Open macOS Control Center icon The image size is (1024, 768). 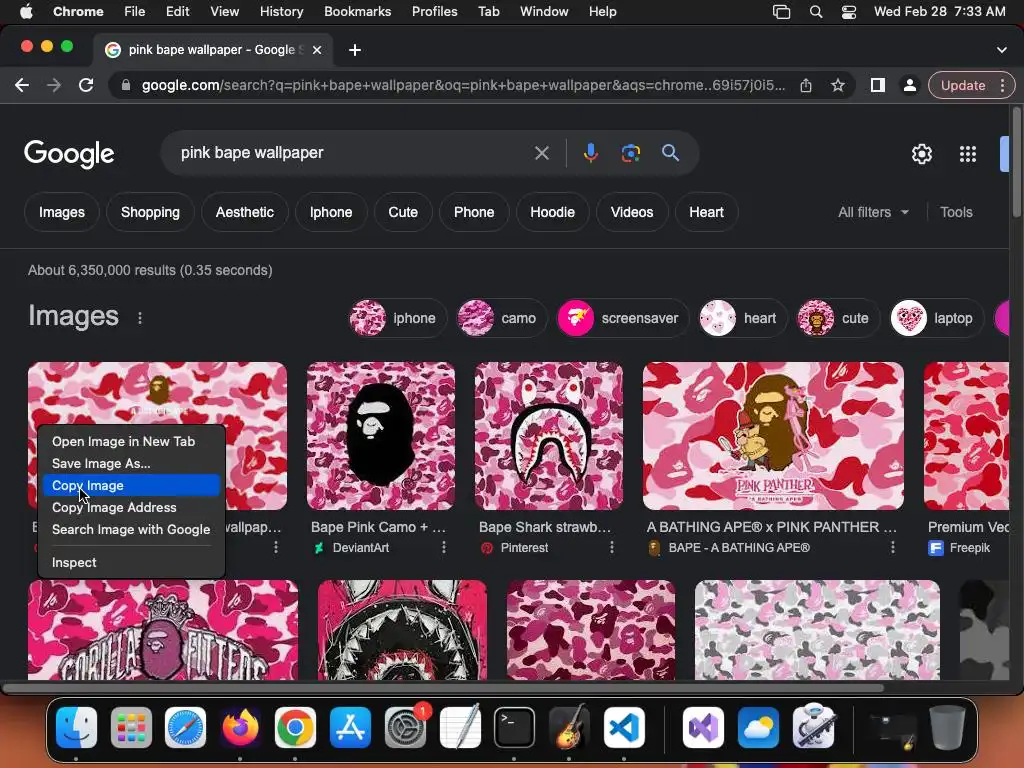coord(848,12)
